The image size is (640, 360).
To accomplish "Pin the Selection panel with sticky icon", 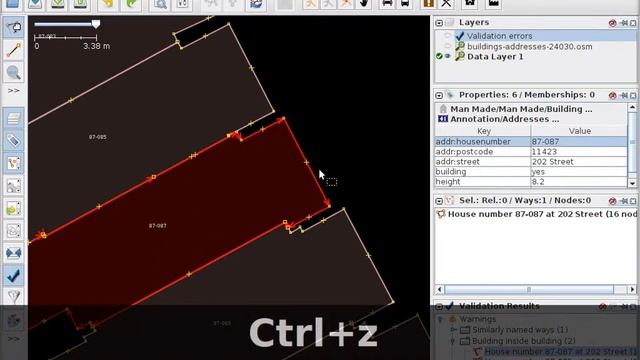I will (x=623, y=201).
